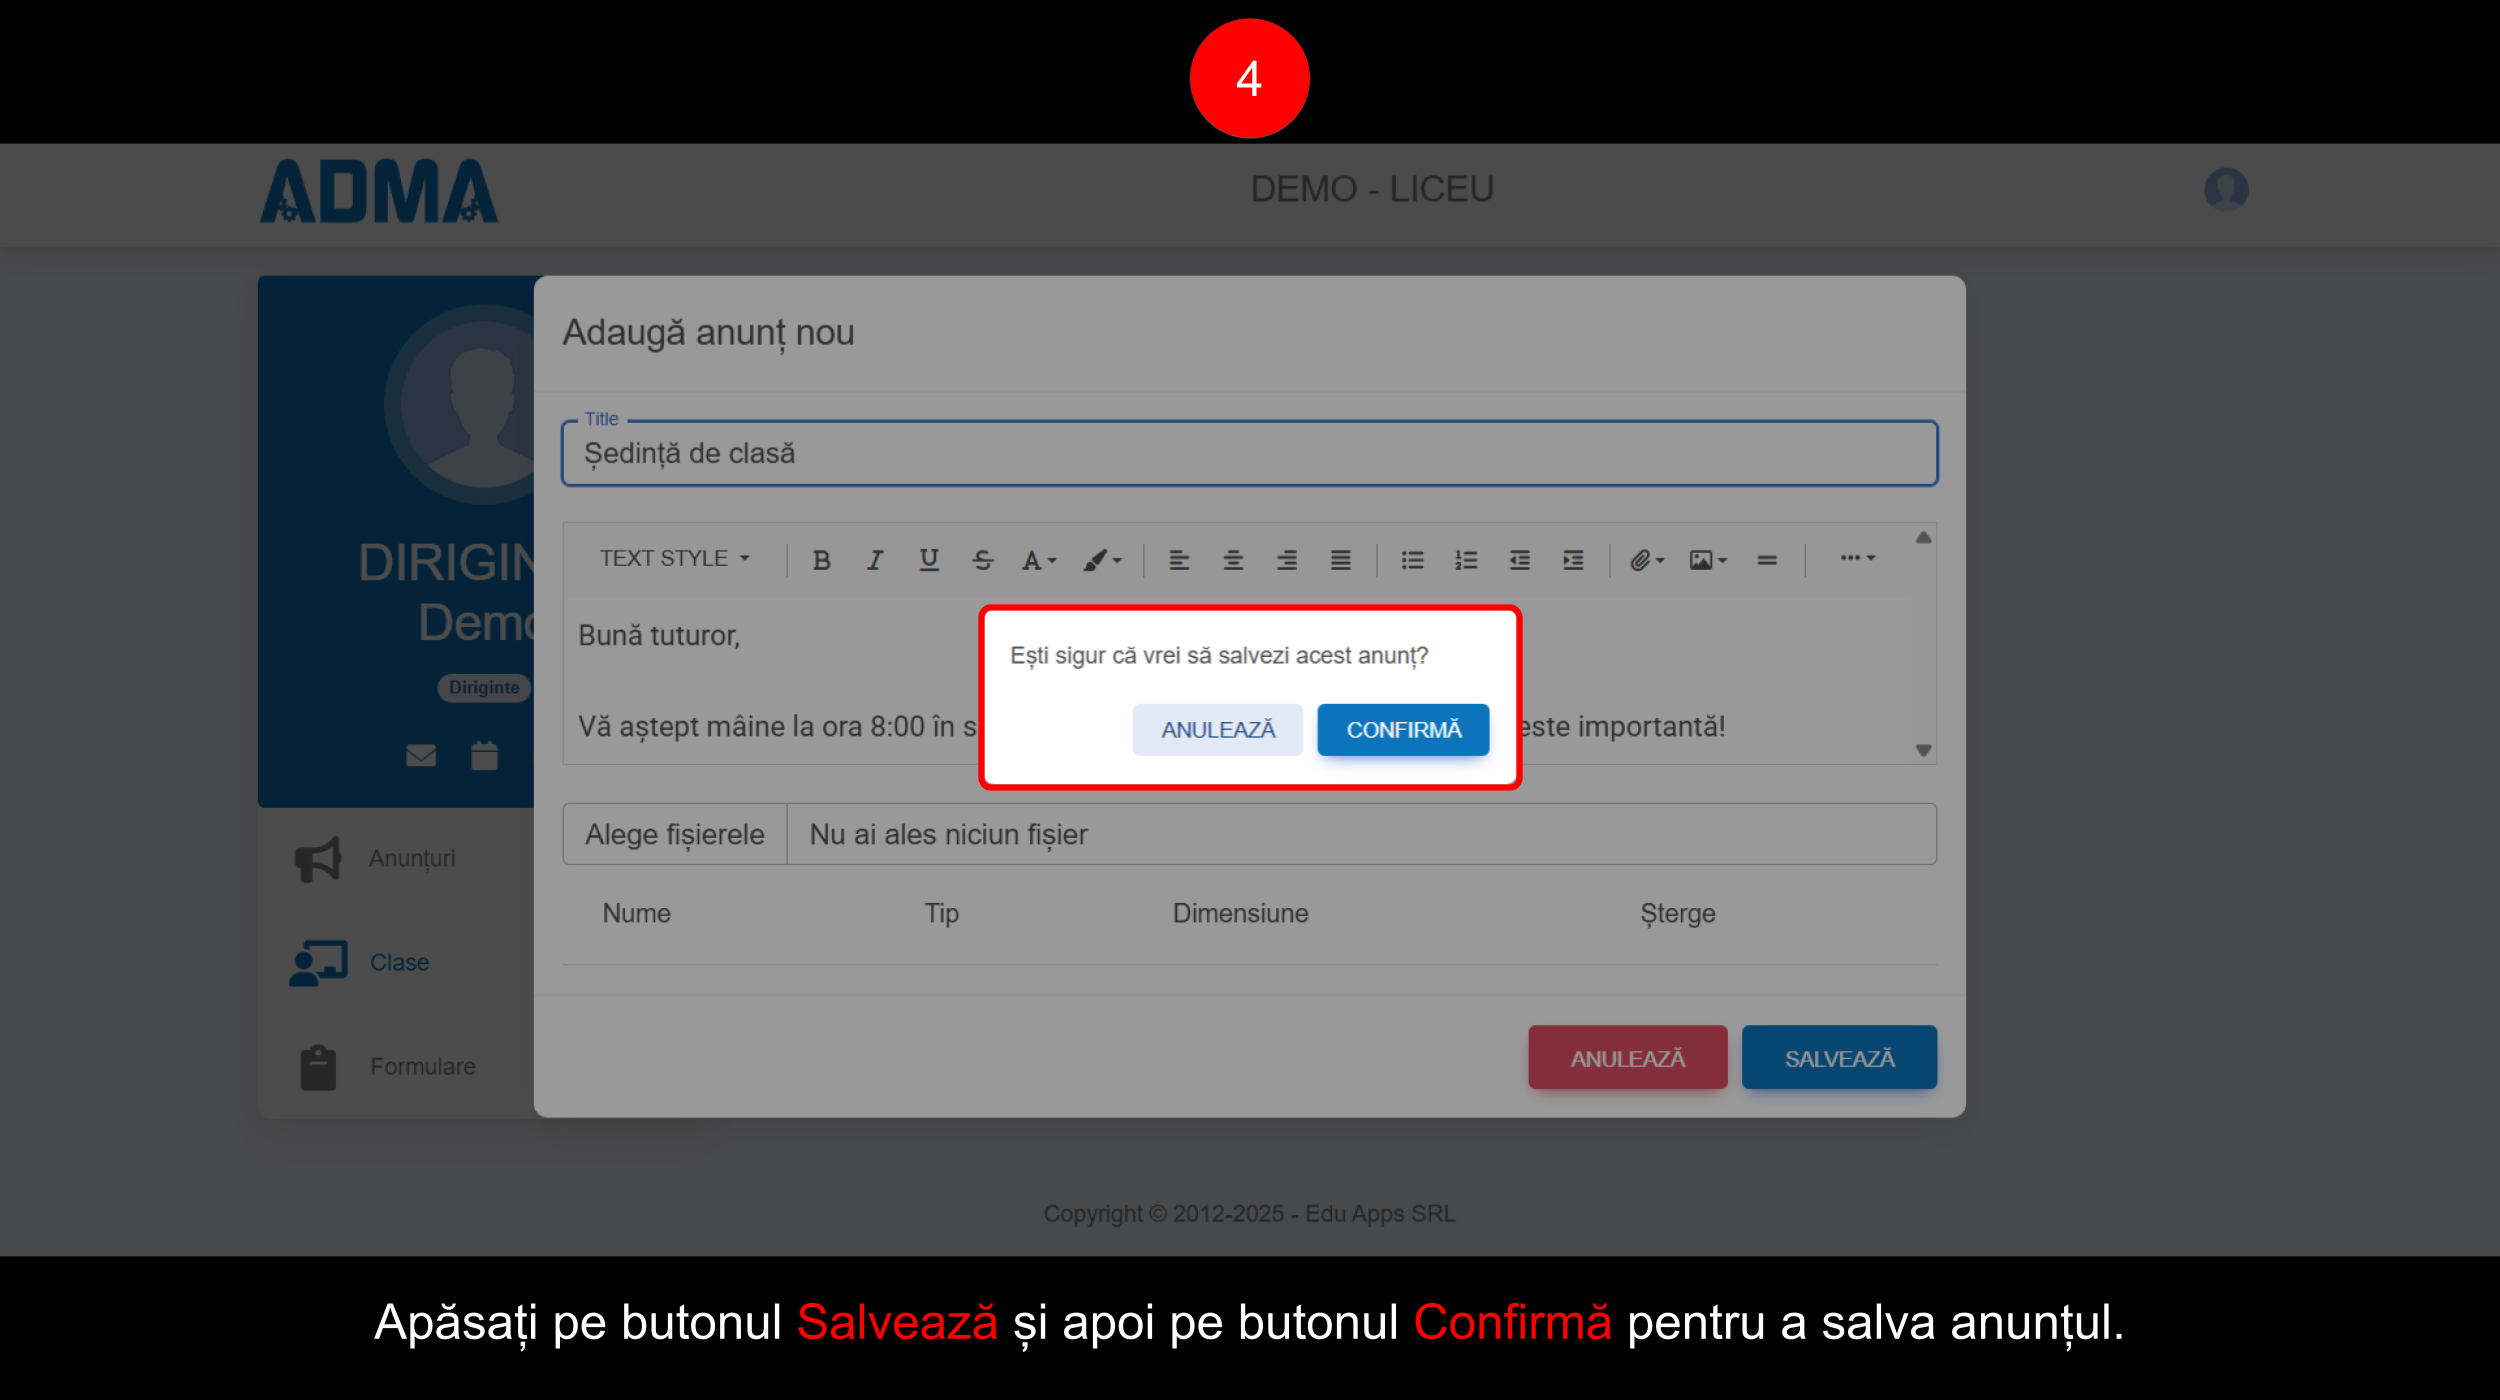Click Anulează in the confirmation dialog
This screenshot has height=1400, width=2500.
click(1217, 730)
